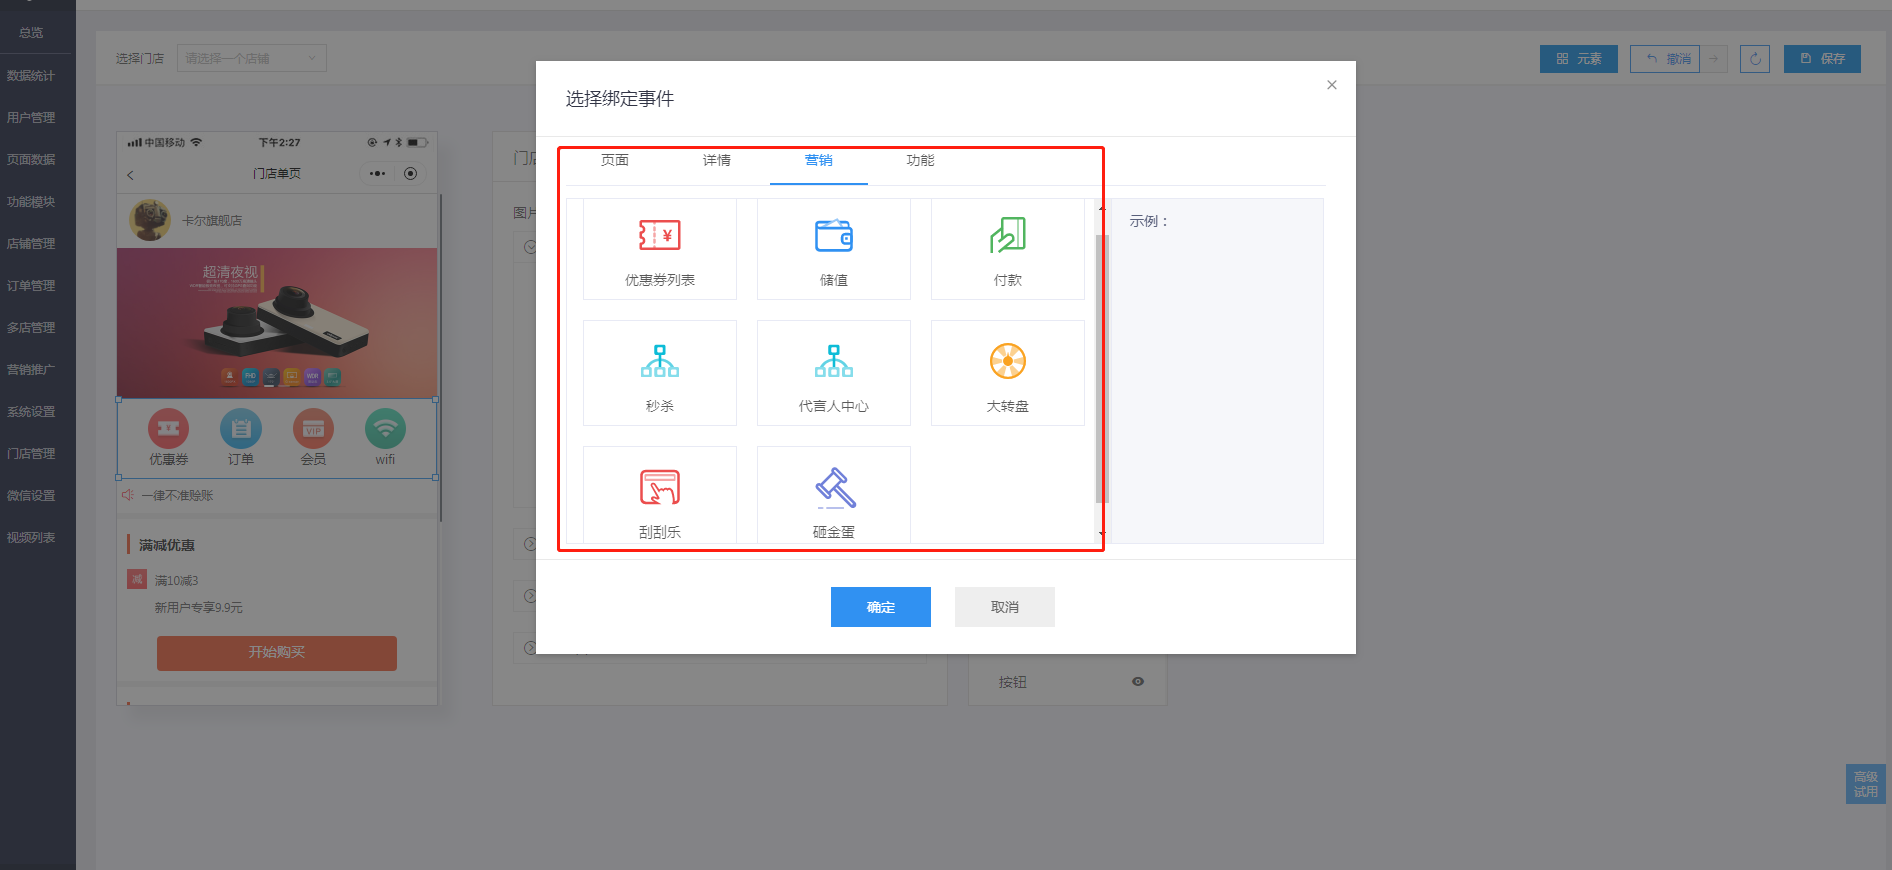The height and width of the screenshot is (870, 1892).
Task: Select the 砸金蛋 hammer icon
Action: [x=833, y=488]
